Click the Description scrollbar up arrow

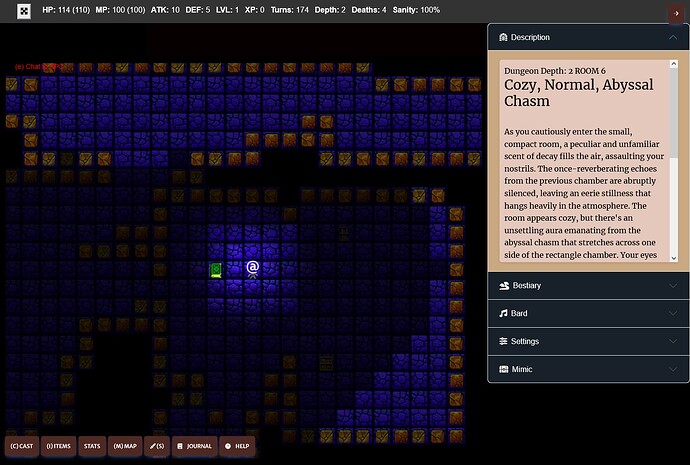pos(674,64)
